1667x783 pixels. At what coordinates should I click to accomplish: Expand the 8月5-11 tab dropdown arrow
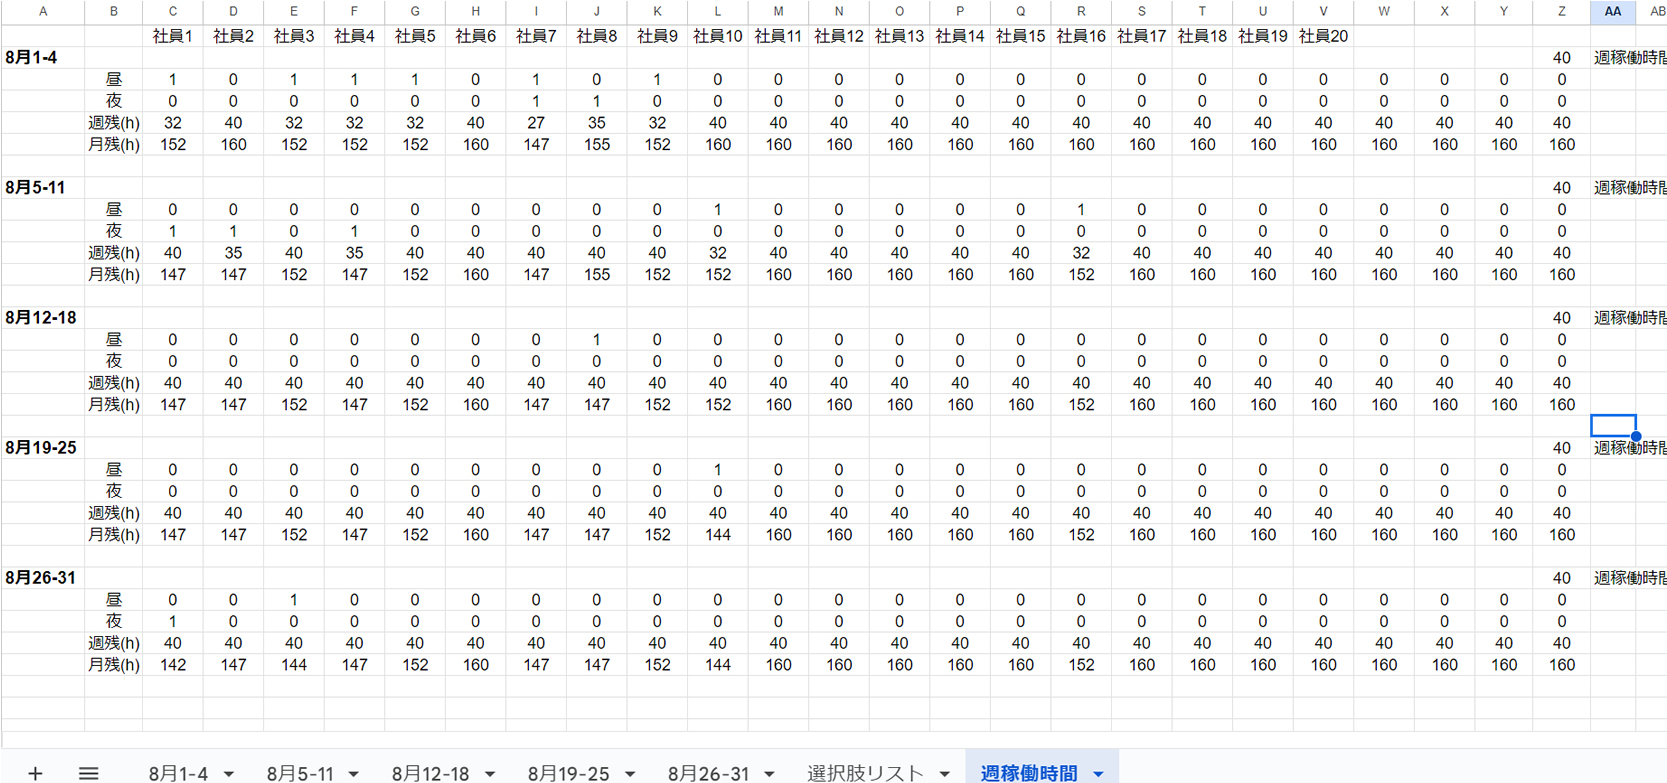coord(353,774)
